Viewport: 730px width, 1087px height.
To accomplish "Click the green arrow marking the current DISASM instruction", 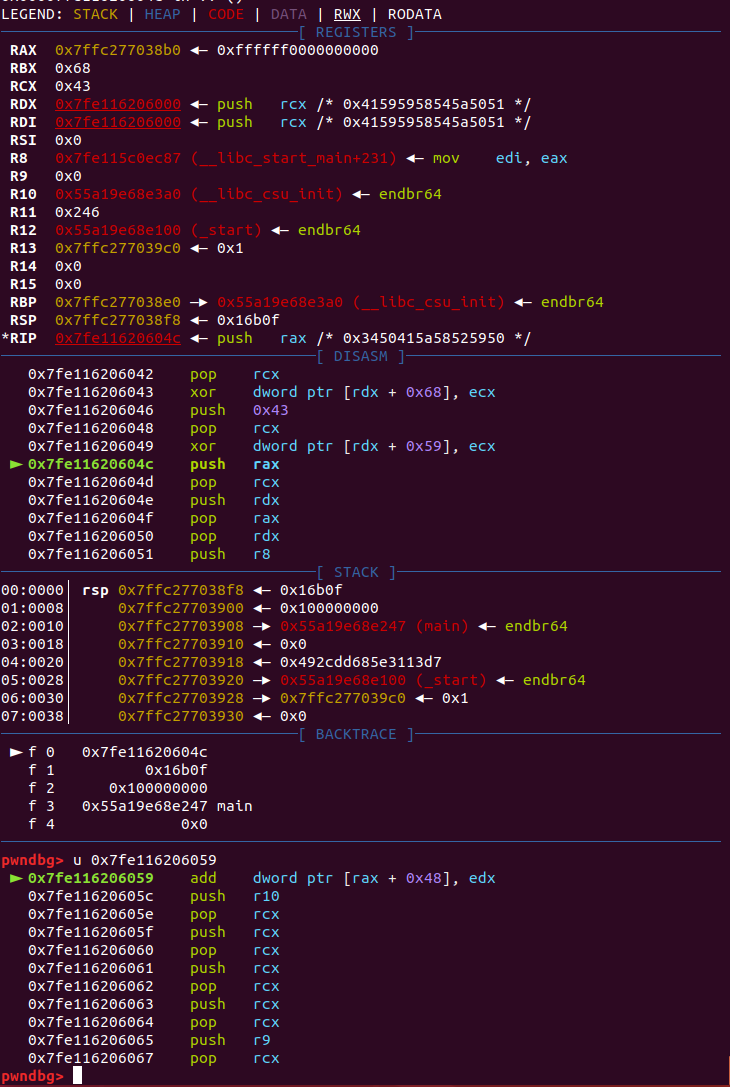I will click(x=15, y=465).
